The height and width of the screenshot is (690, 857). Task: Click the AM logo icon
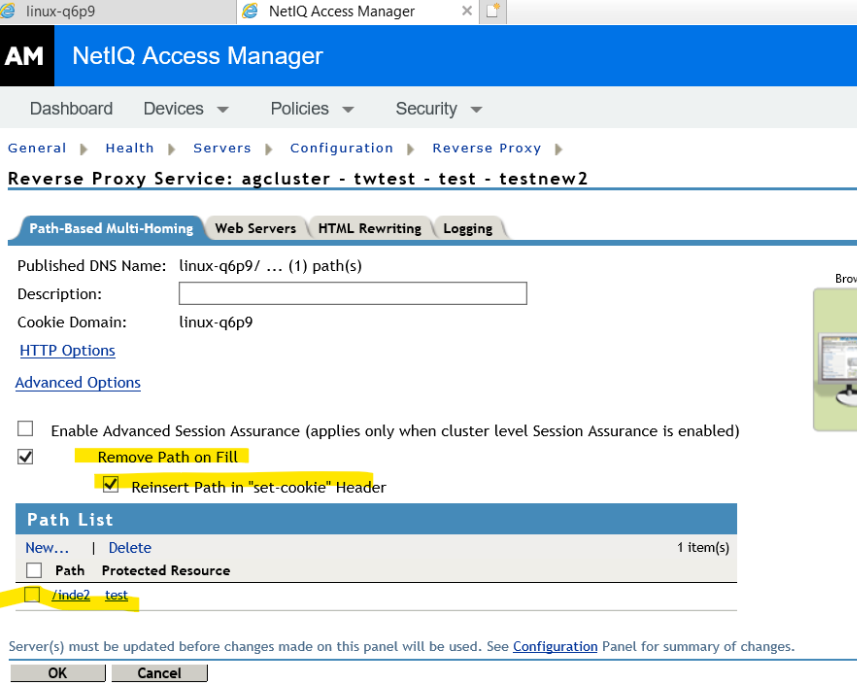[x=26, y=56]
